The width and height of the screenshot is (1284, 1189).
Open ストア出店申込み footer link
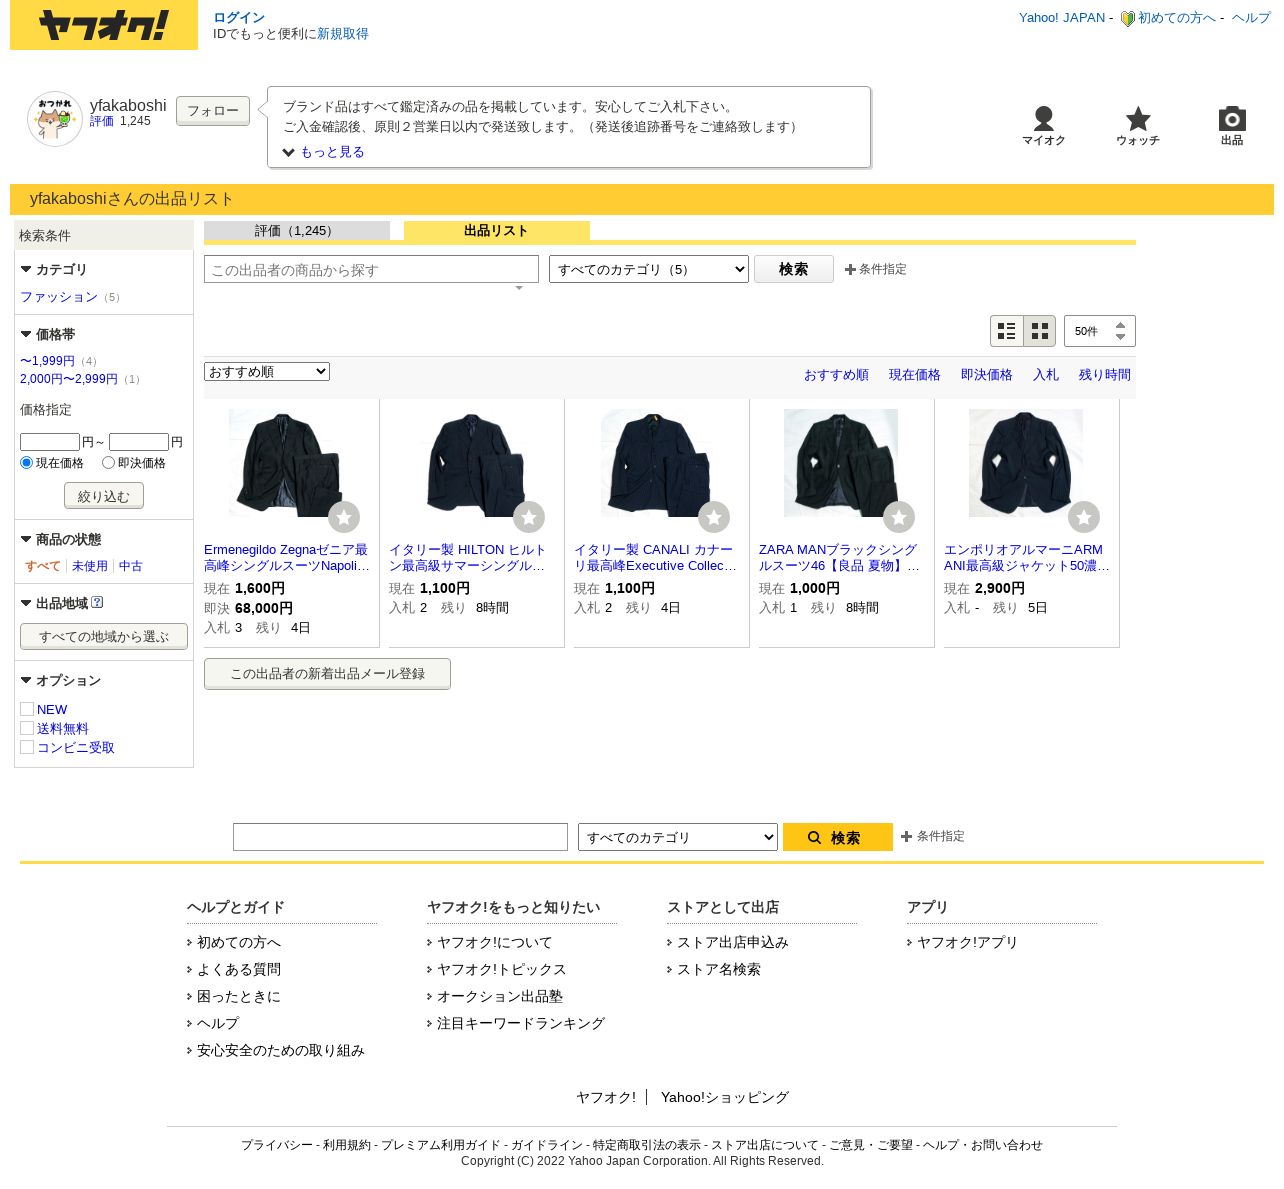733,943
